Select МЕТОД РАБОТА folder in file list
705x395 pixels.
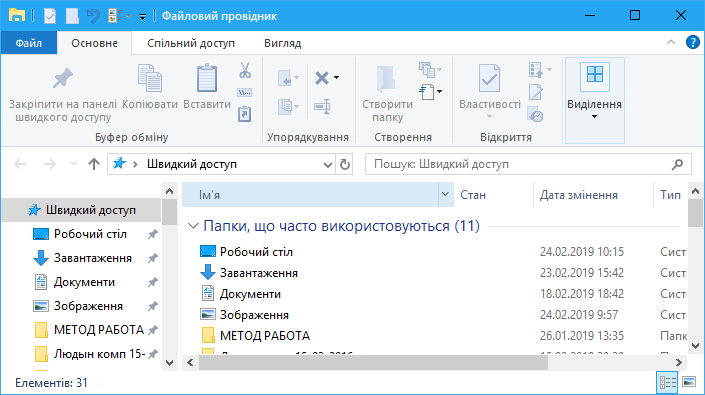(265, 336)
